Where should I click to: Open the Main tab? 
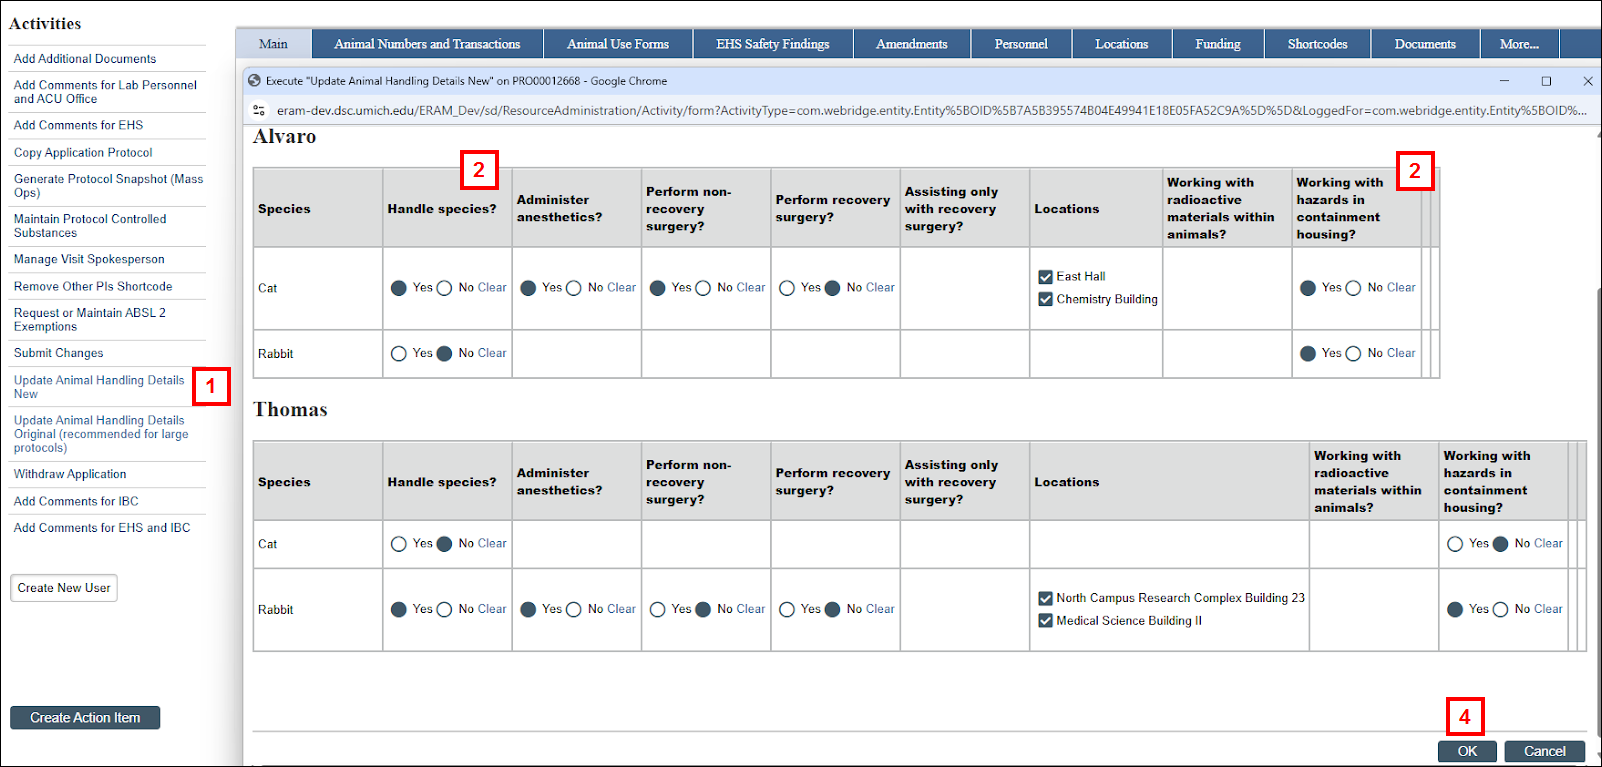[274, 44]
